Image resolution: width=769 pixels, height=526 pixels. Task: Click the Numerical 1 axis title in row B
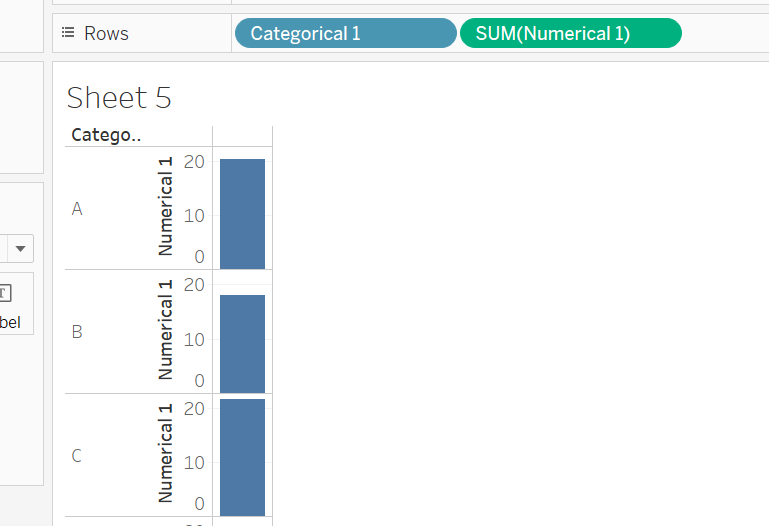coord(166,330)
